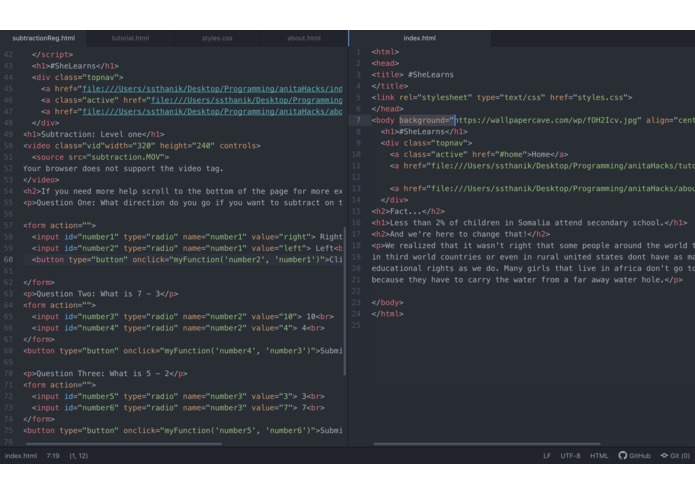This screenshot has height=494, width=695.
Task: Open the tutorial.html tab
Action: pyautogui.click(x=130, y=38)
